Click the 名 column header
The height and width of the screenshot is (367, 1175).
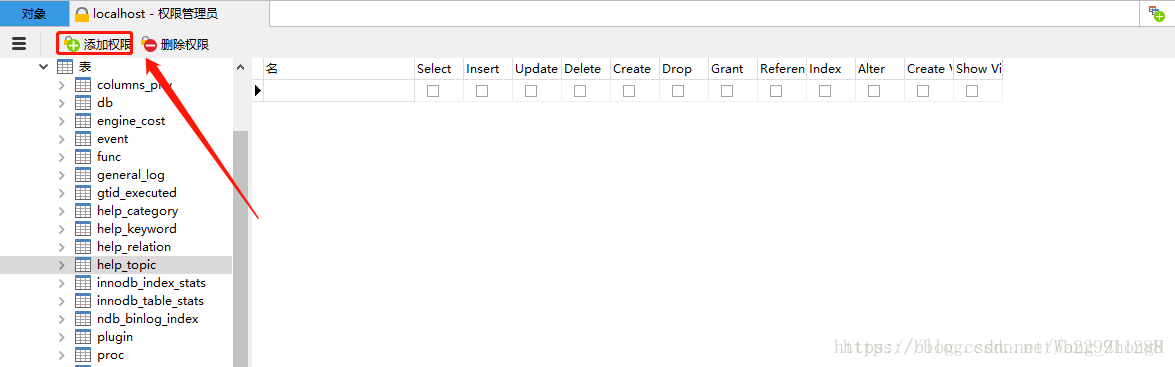(339, 68)
